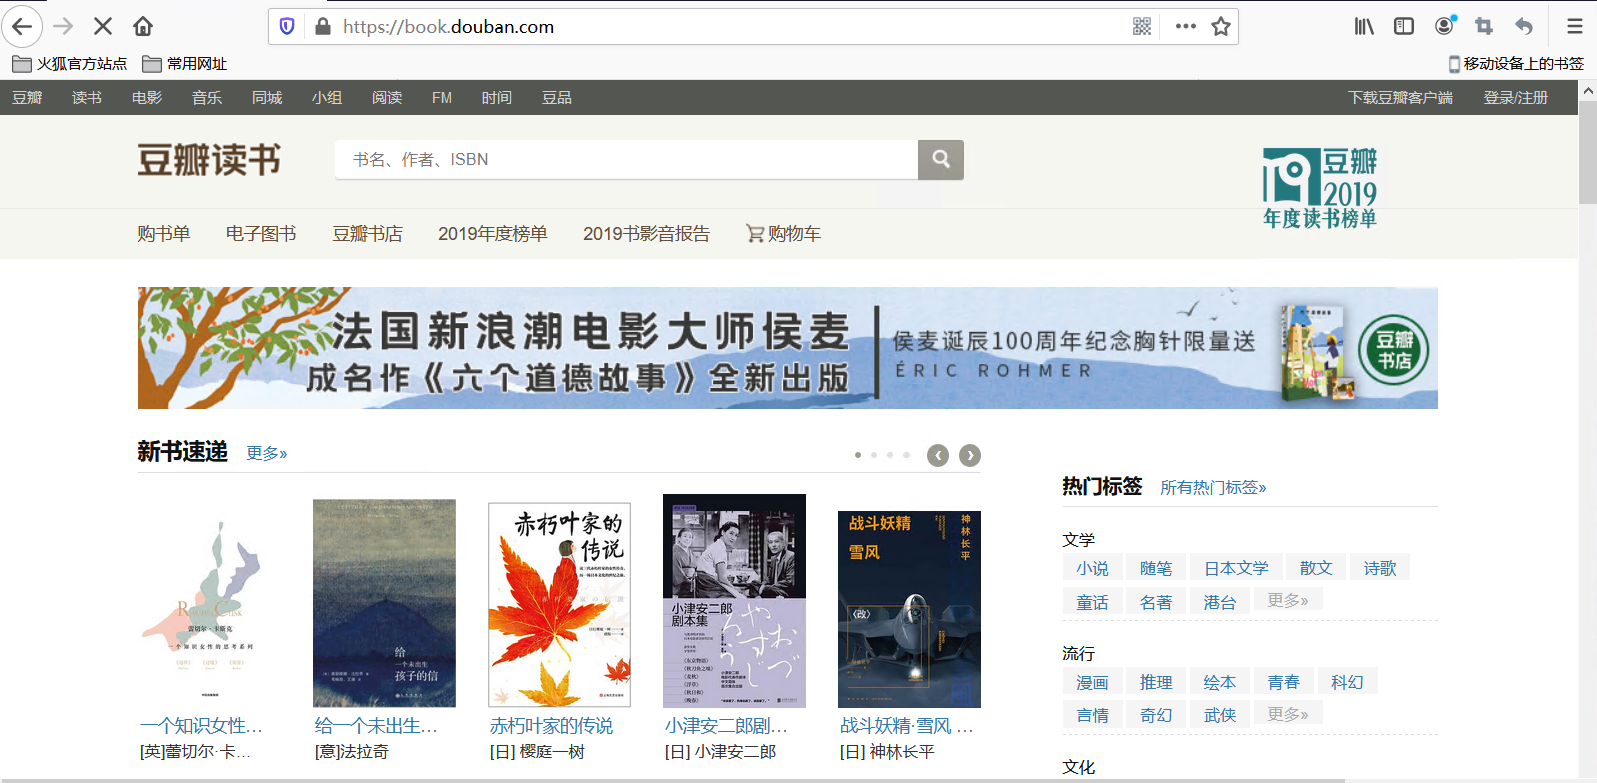The image size is (1597, 783).
Task: Open the 战斗妖精雪风 book cover
Action: point(909,609)
